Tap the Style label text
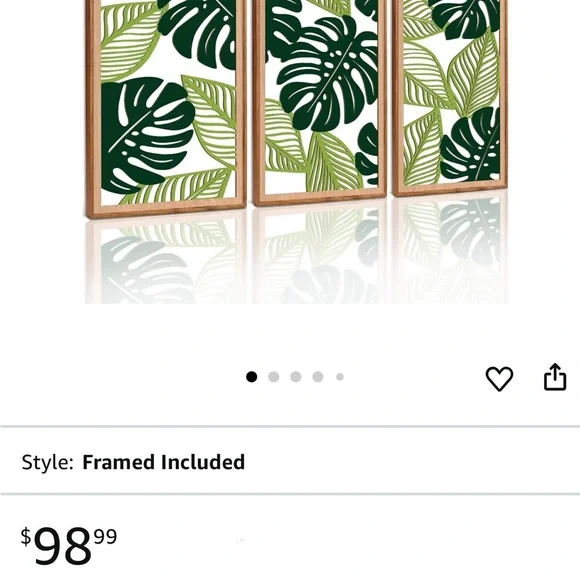This screenshot has height=580, width=580. click(x=47, y=462)
